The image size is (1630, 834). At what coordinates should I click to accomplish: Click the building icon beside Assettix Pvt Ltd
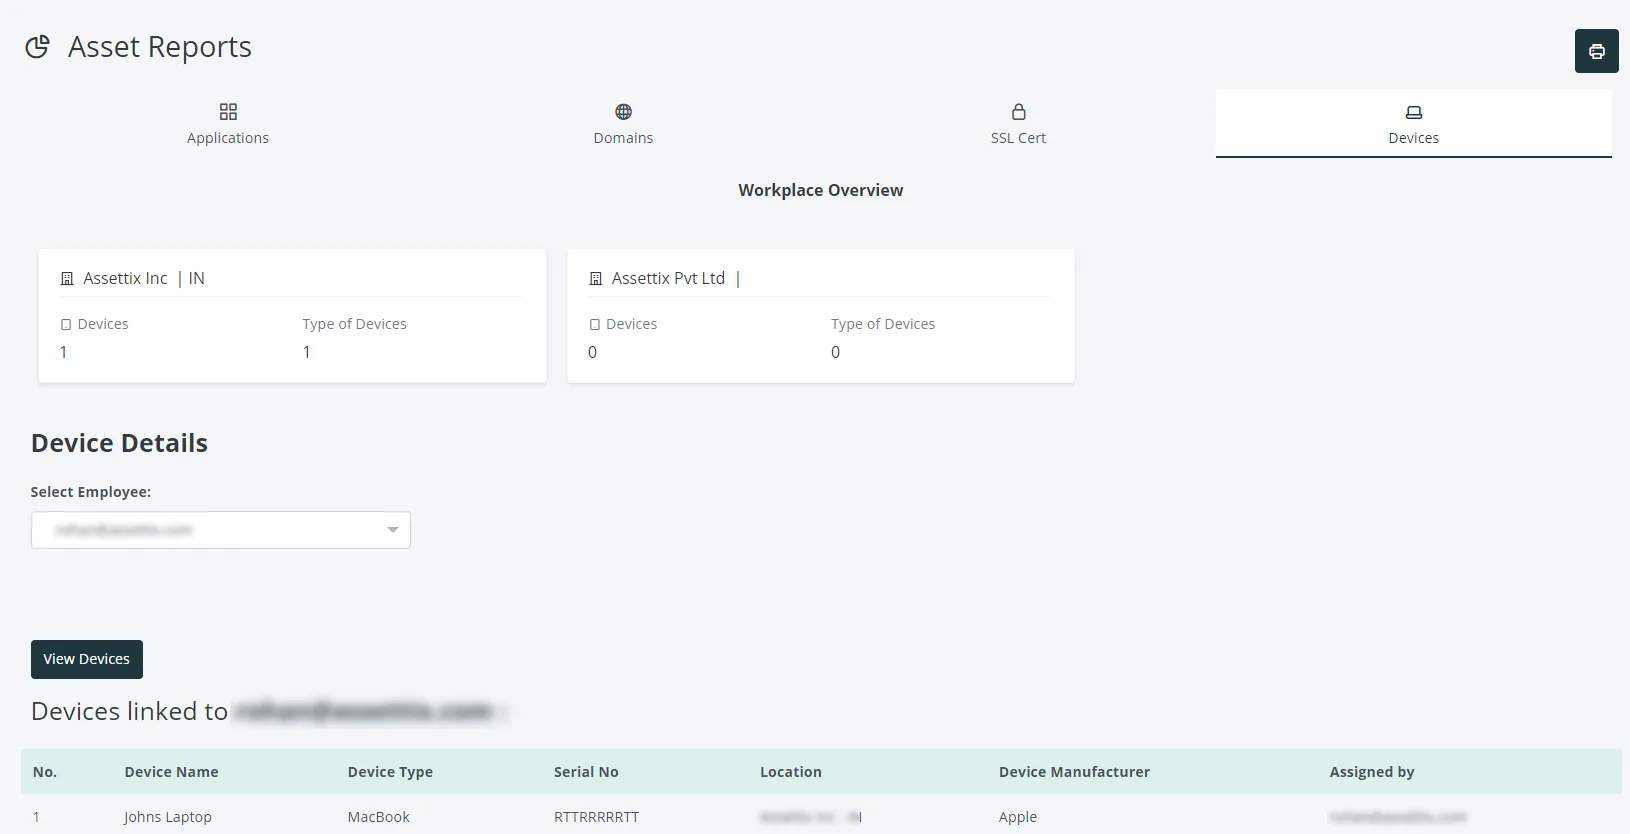pos(596,279)
